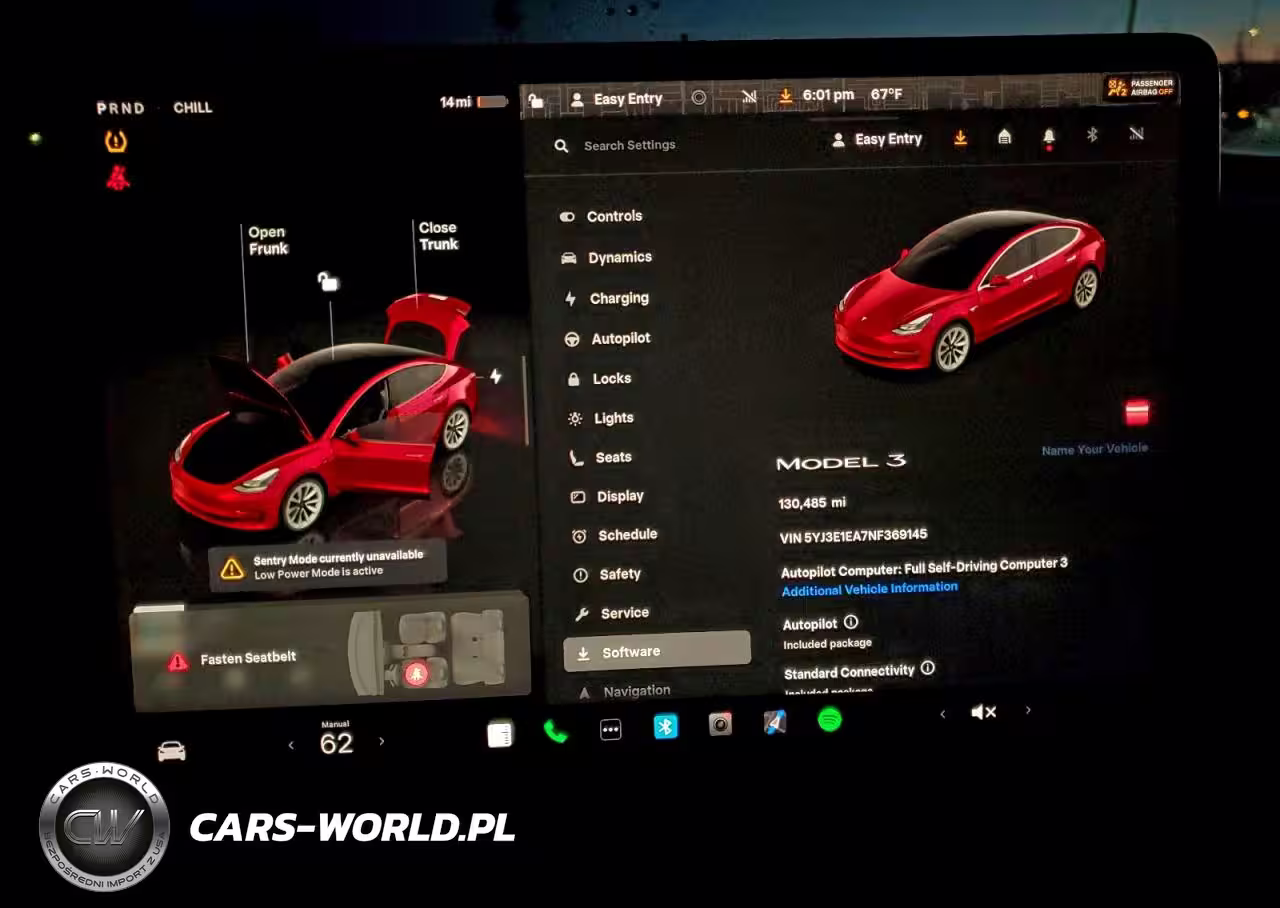The image size is (1280, 908).
Task: Tap the charge port lightning bolt icon
Action: (495, 376)
